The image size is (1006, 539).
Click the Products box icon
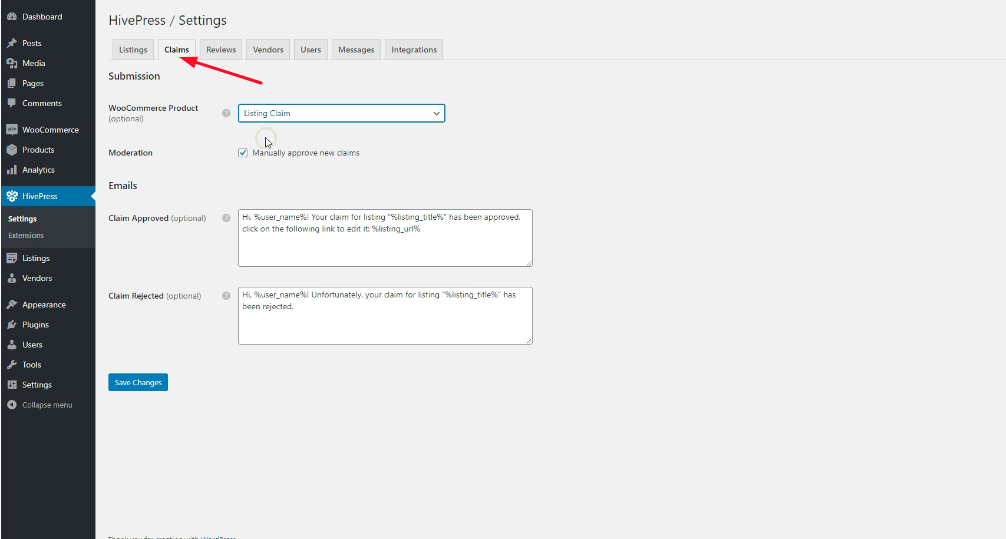tap(12, 150)
